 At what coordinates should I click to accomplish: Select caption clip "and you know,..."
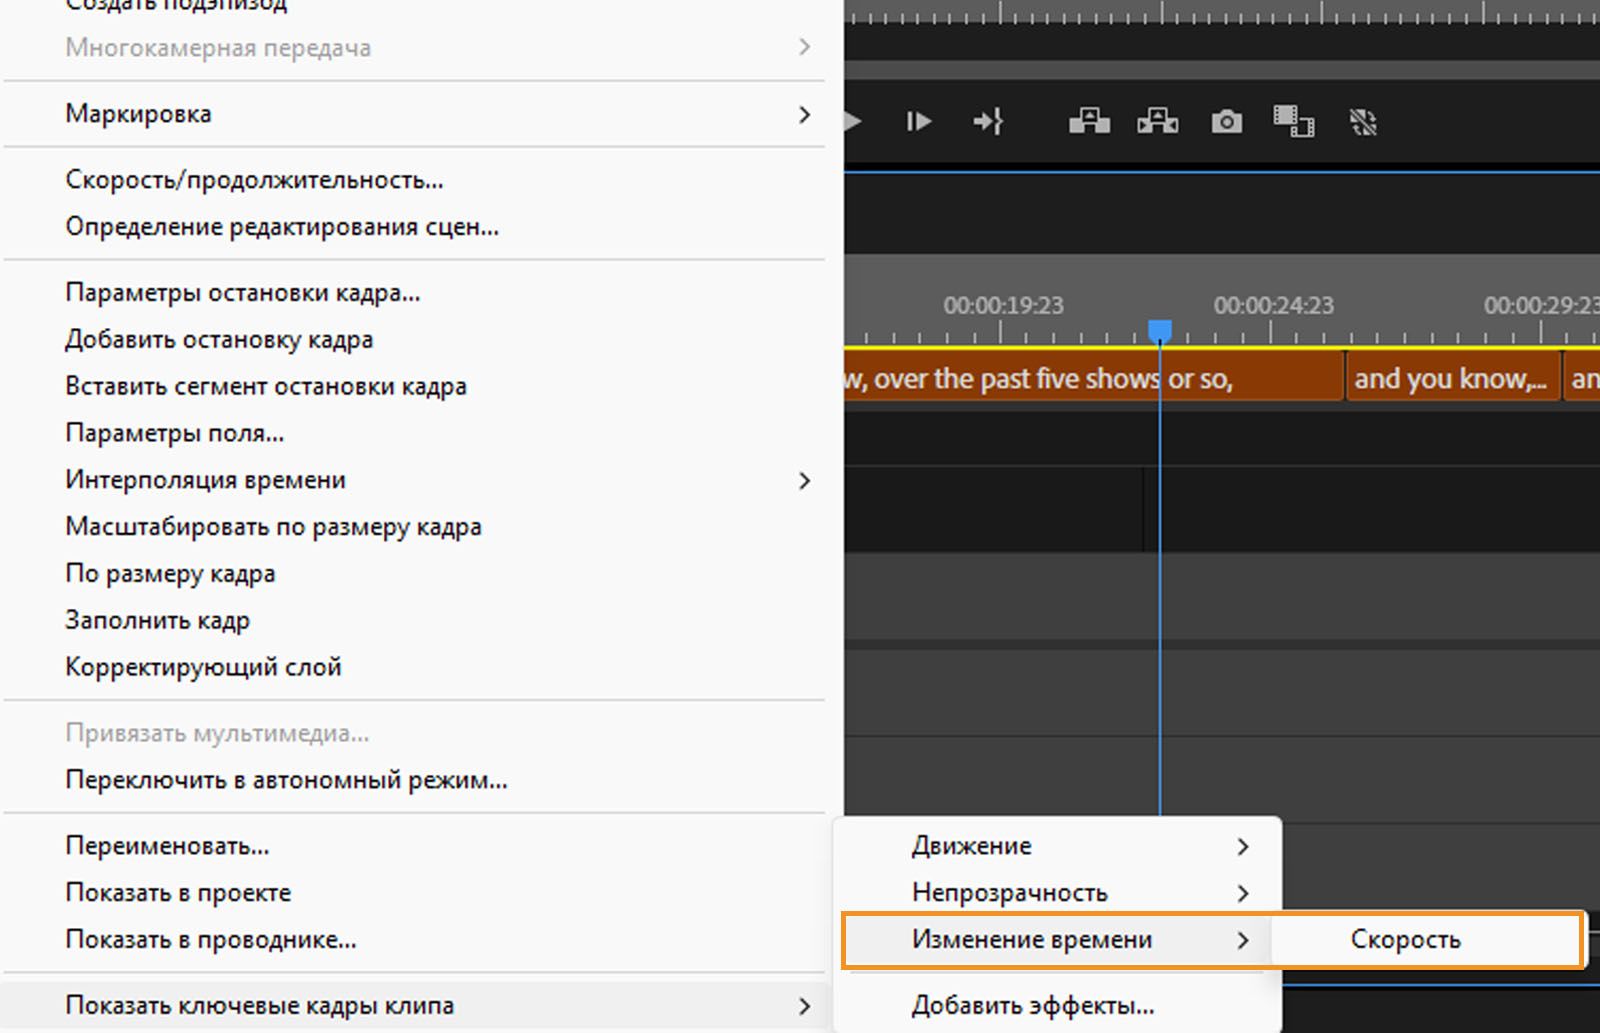[x=1454, y=379]
